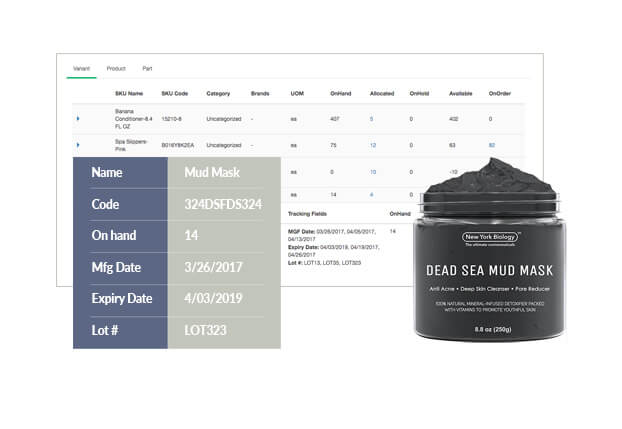Sort by SKU Code column header
The height and width of the screenshot is (429, 622).
175,94
